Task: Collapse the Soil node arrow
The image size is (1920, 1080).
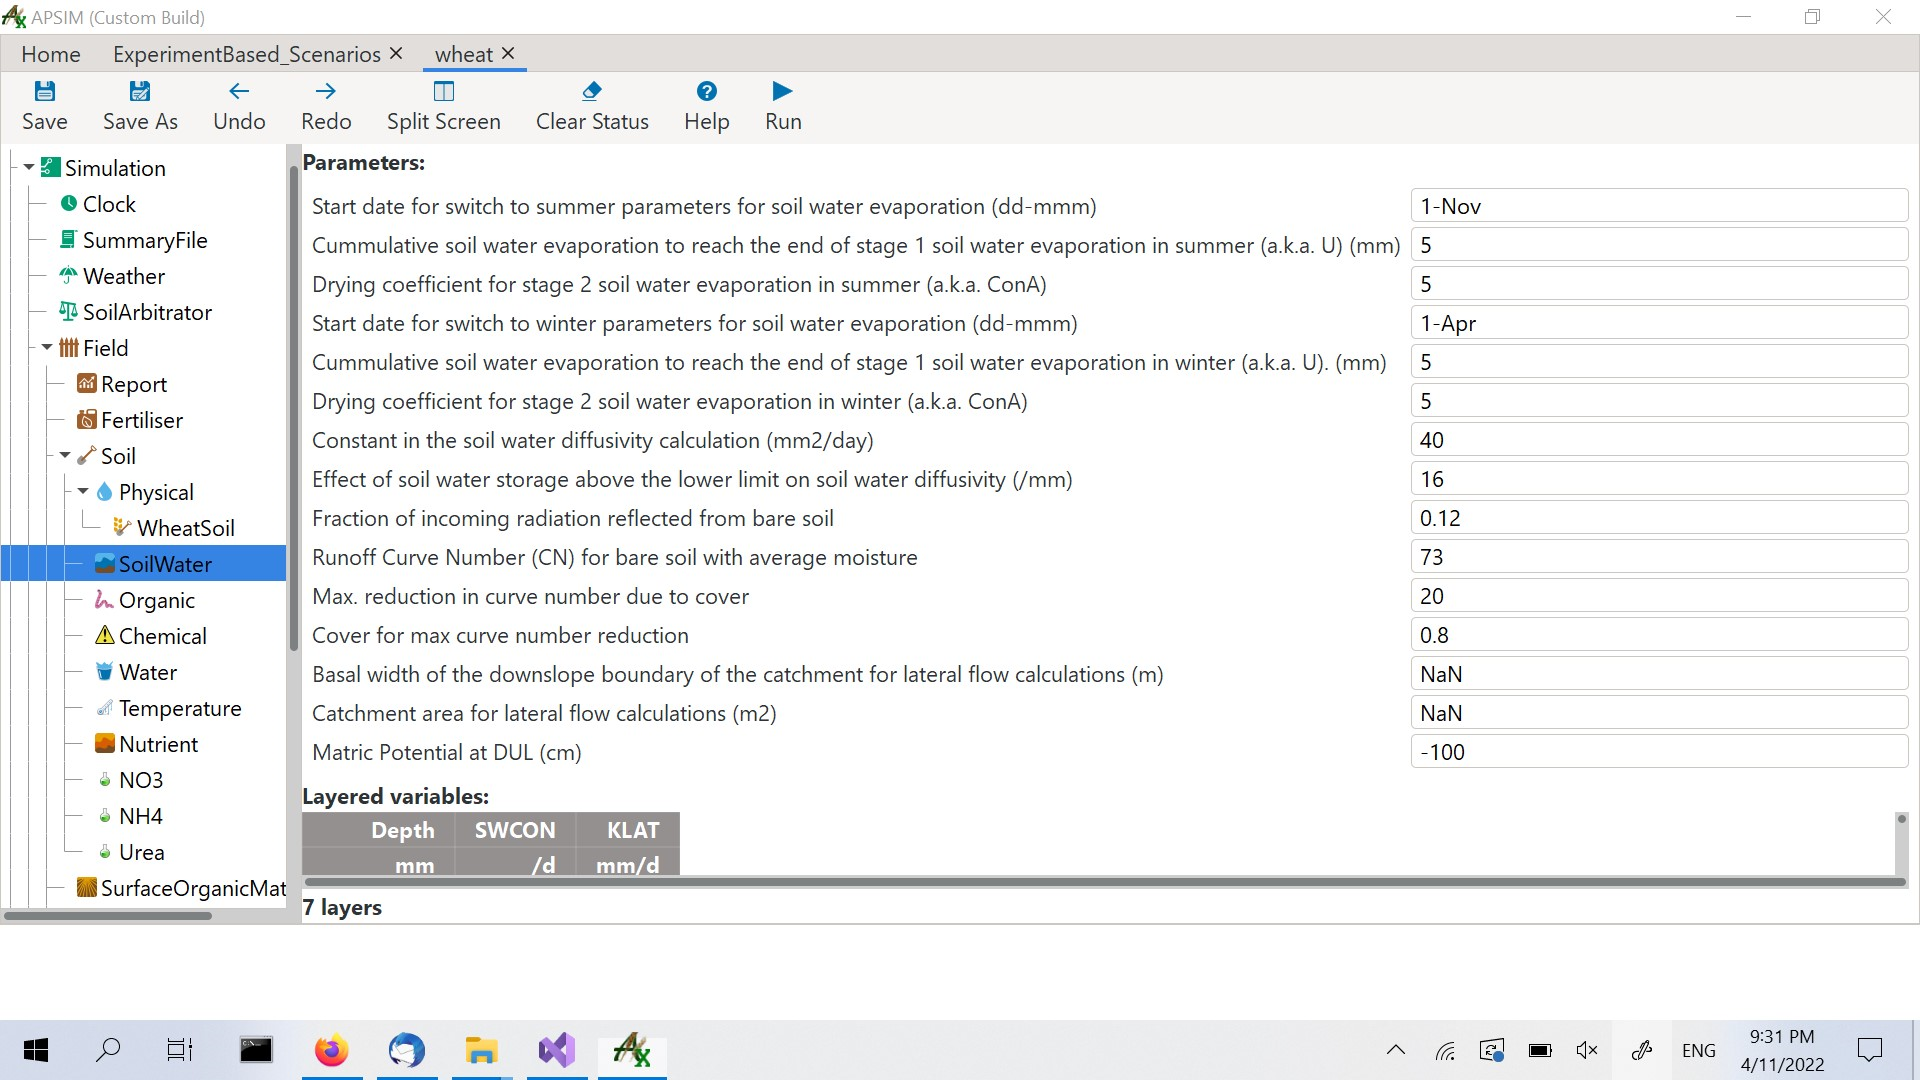Action: [x=65, y=456]
